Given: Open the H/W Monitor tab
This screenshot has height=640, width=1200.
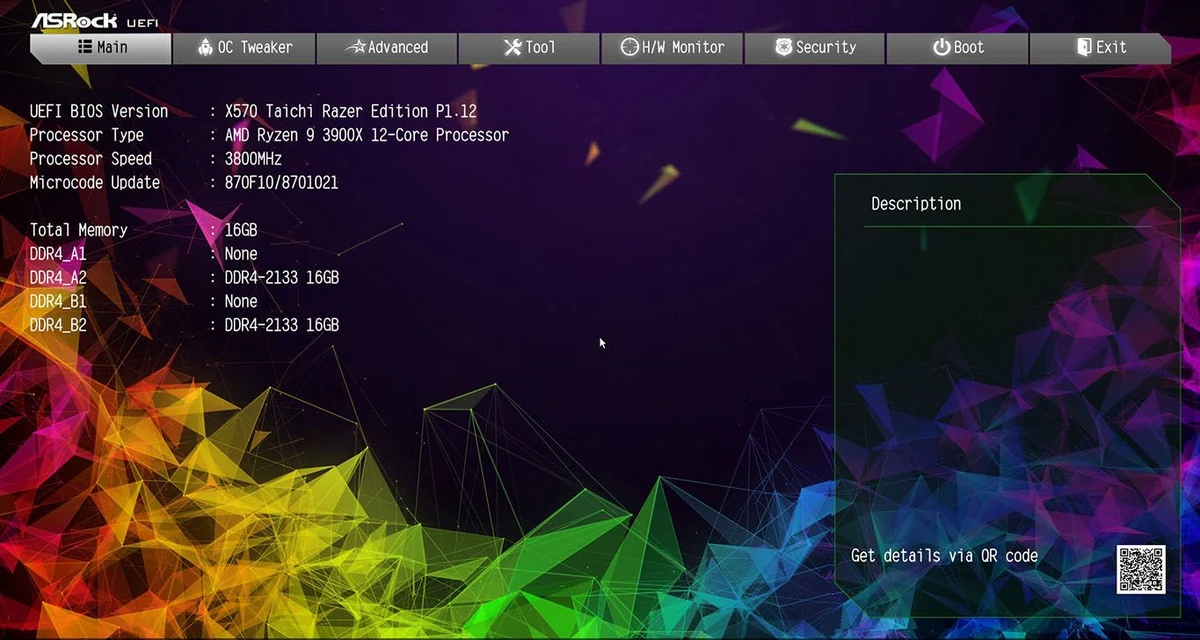Looking at the screenshot, I should [x=671, y=48].
